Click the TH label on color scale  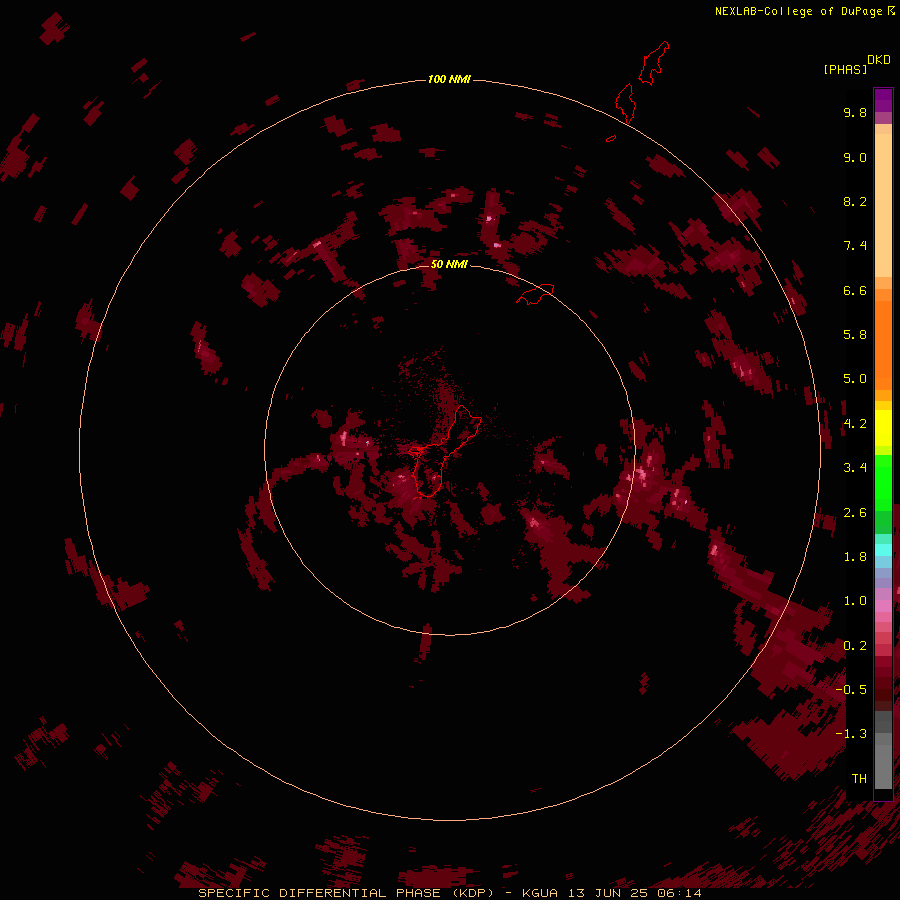pyautogui.click(x=859, y=778)
